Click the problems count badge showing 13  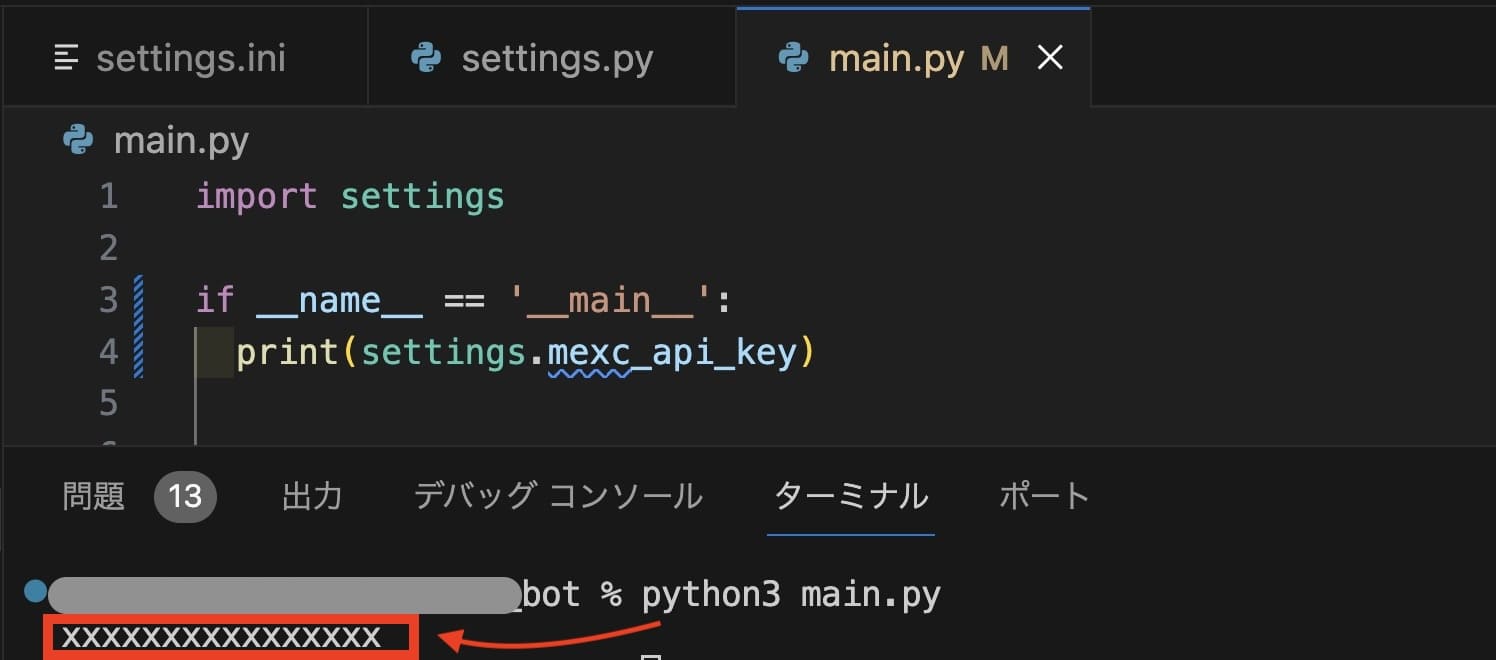(185, 496)
